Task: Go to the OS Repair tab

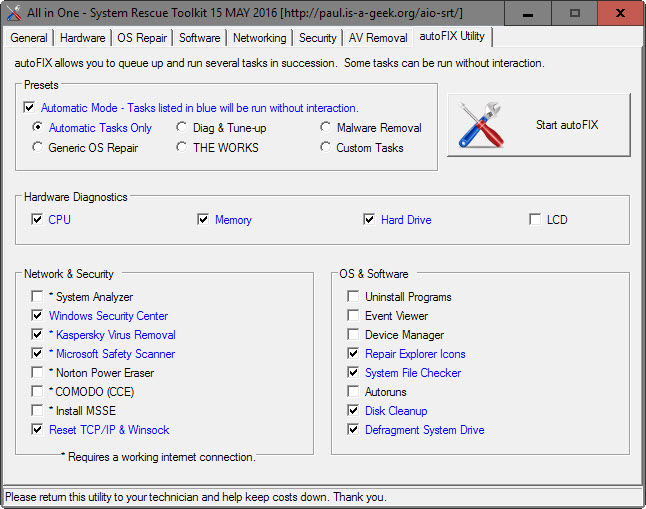Action: [142, 38]
